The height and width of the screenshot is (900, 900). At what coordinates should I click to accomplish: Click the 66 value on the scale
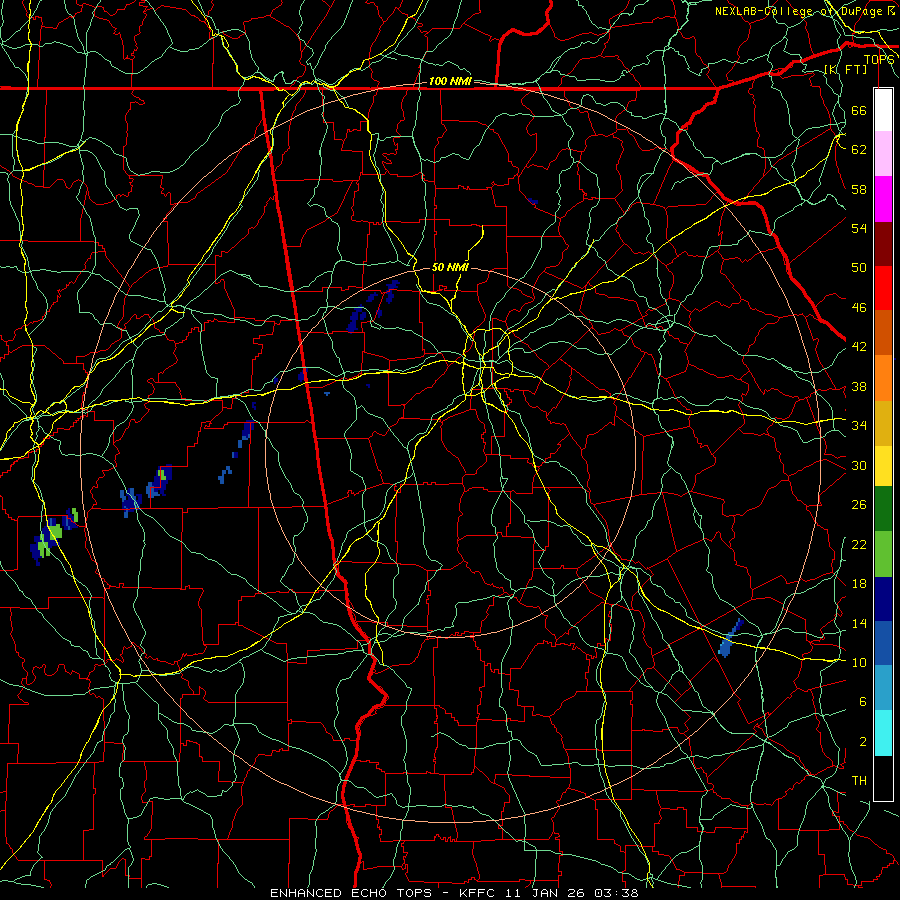(x=859, y=110)
